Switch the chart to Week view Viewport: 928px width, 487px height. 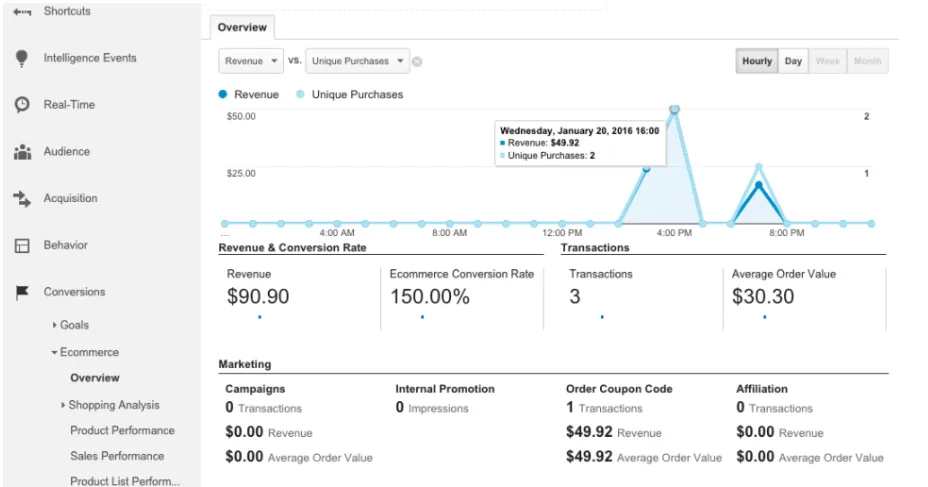tap(827, 61)
